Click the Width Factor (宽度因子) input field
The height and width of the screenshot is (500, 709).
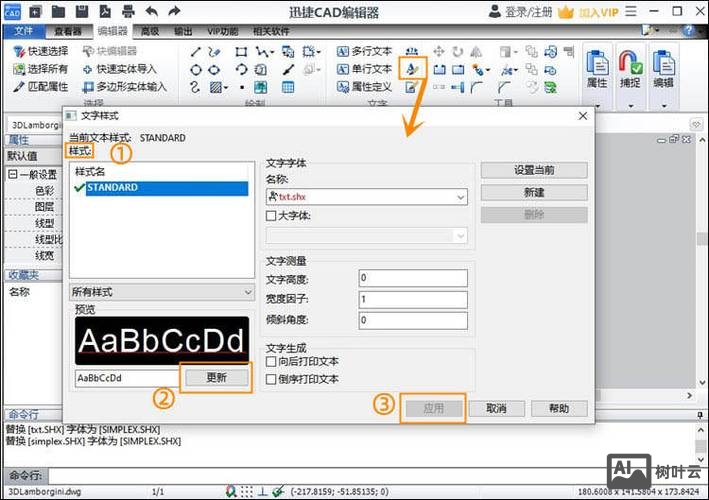[x=413, y=299]
